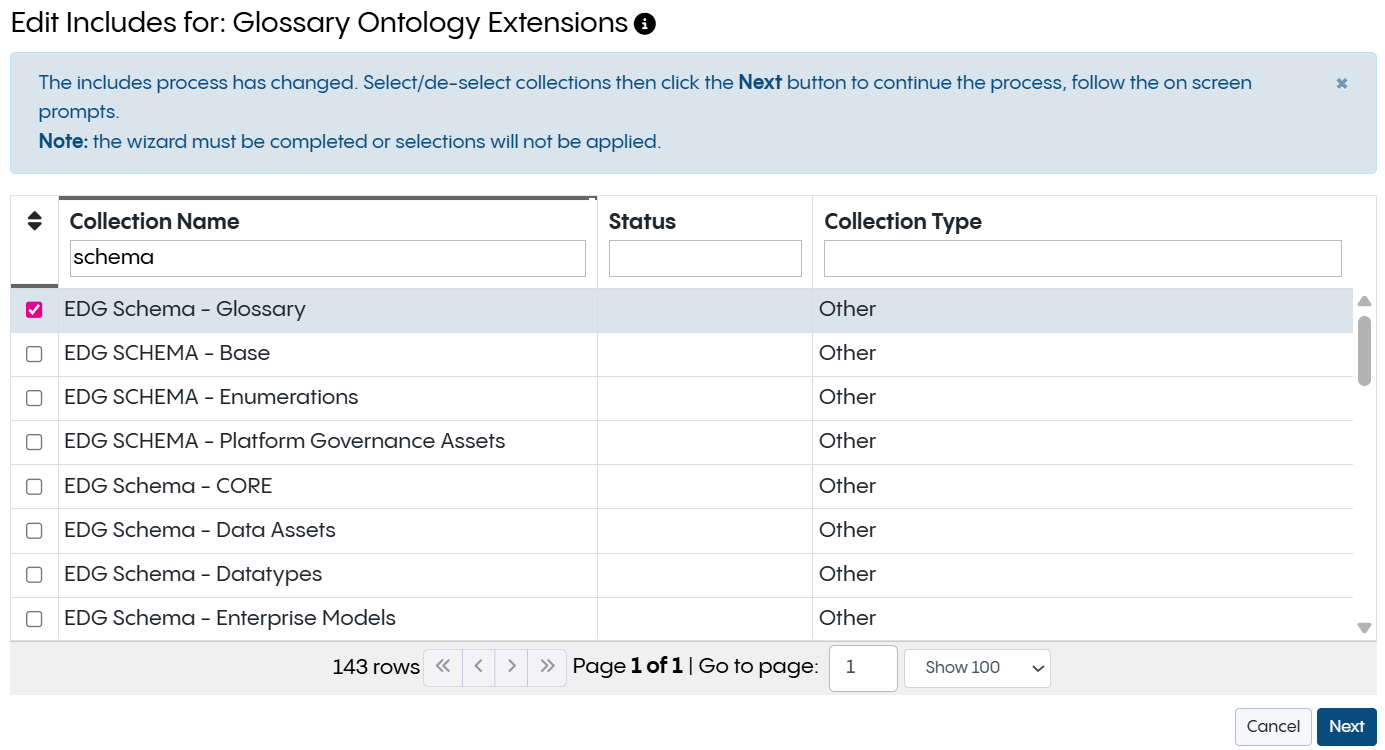Go to next page with right chevron

pyautogui.click(x=511, y=667)
